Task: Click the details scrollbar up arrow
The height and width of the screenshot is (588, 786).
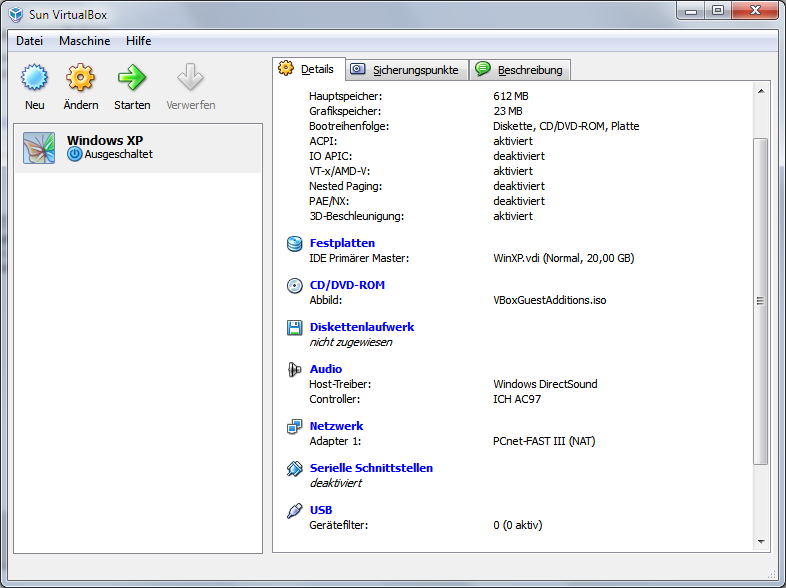Action: point(761,91)
